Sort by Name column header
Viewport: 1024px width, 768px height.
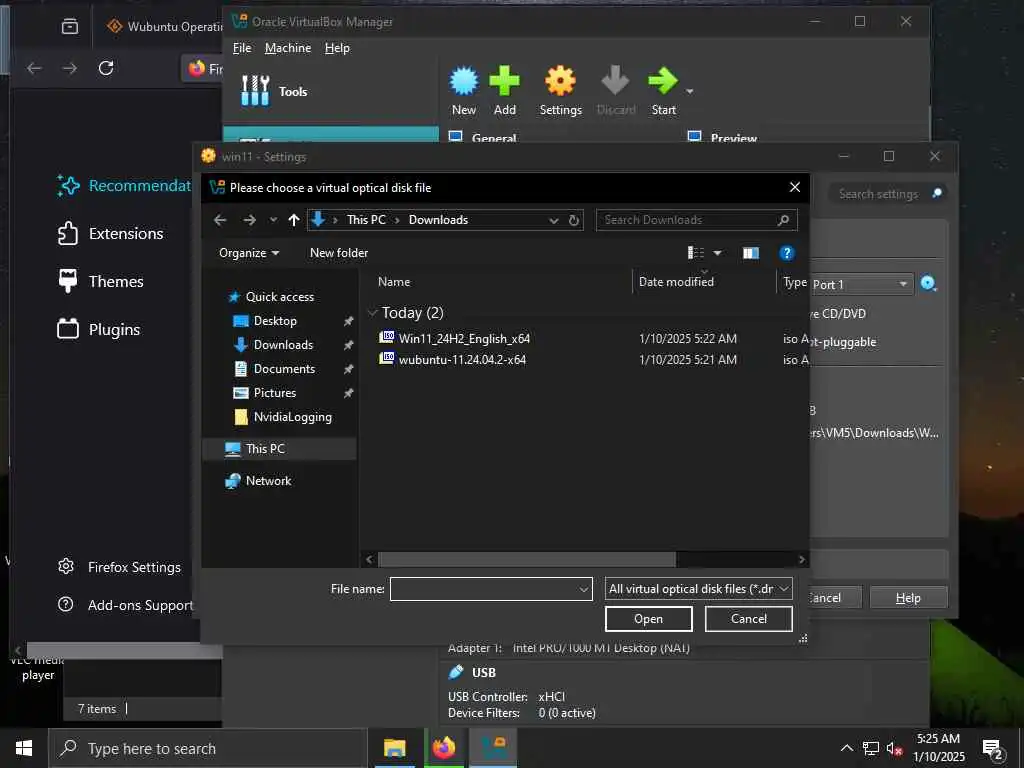pos(394,281)
